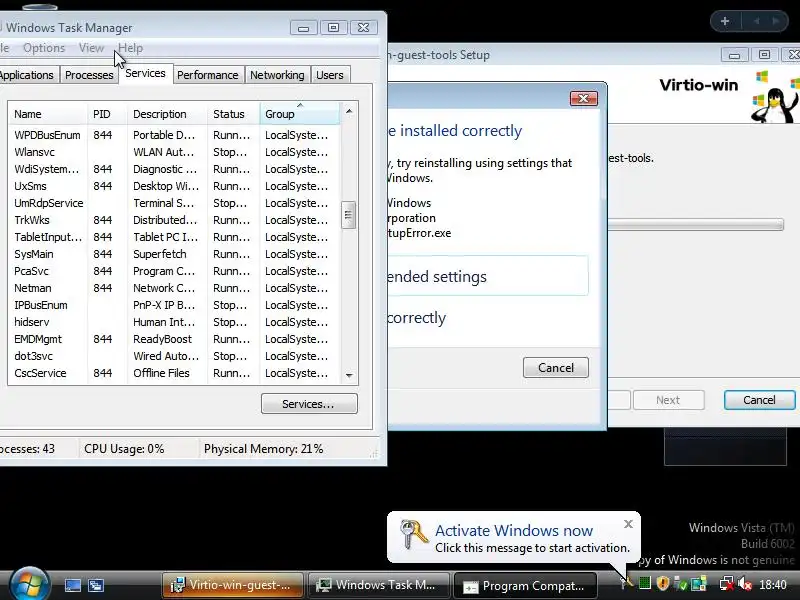
Task: Click CPU Usage 0% status text
Action: pos(124,449)
